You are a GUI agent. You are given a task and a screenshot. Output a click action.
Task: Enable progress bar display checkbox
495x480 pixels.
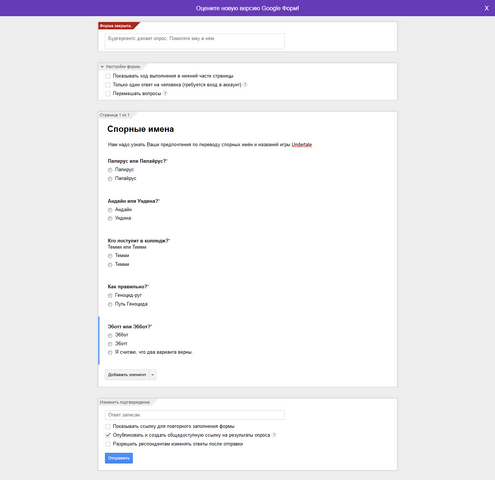(108, 76)
